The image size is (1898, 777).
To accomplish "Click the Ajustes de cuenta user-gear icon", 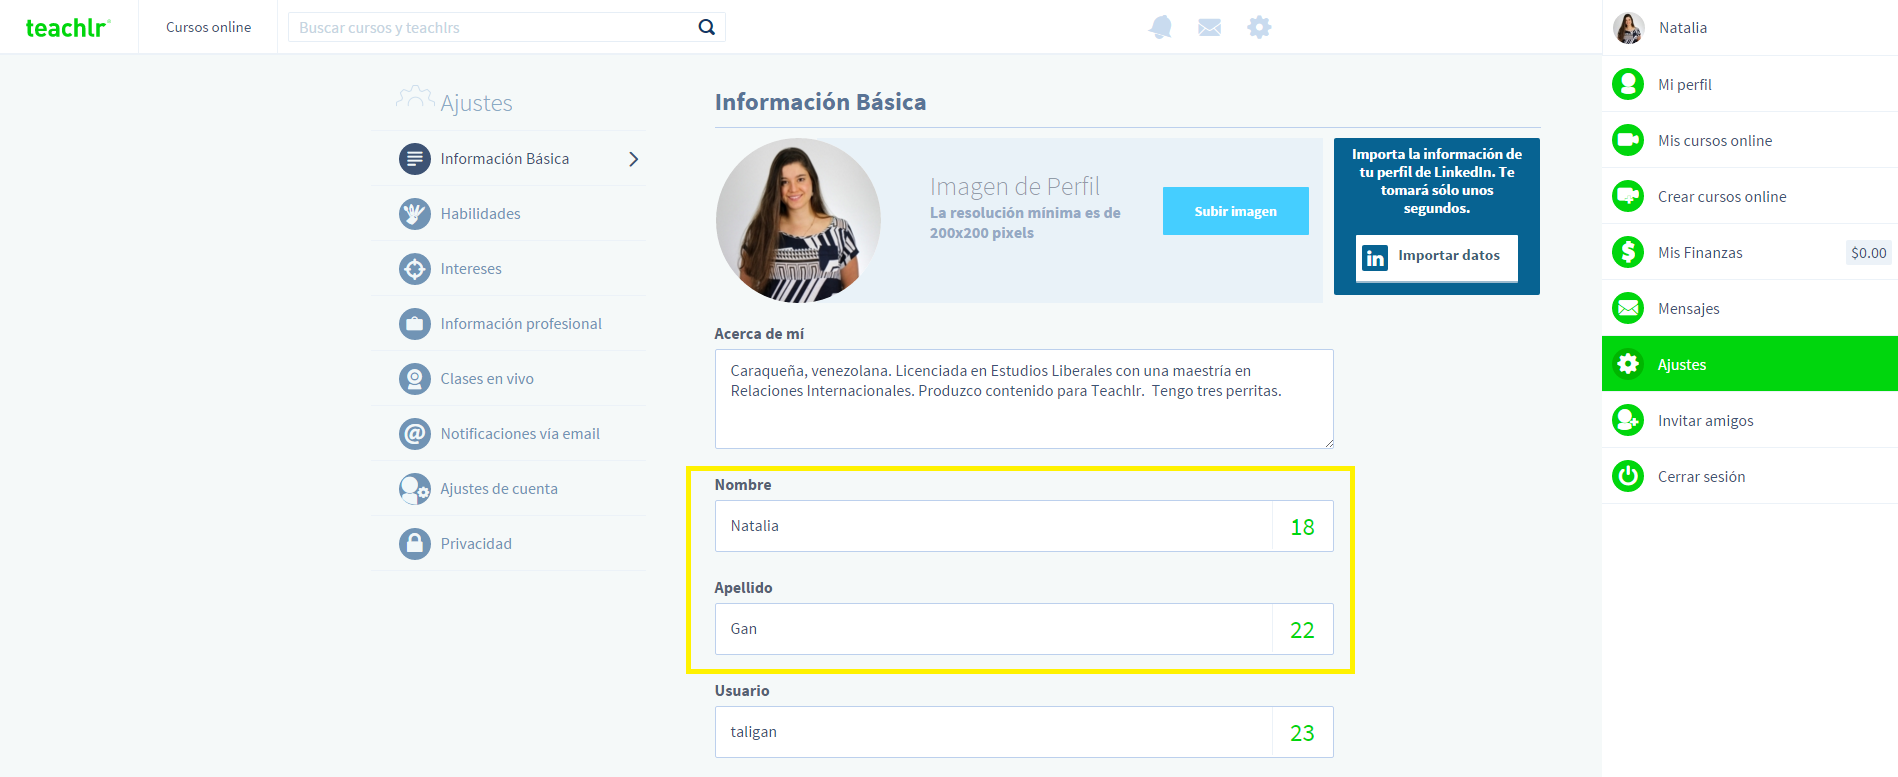I will (x=415, y=489).
